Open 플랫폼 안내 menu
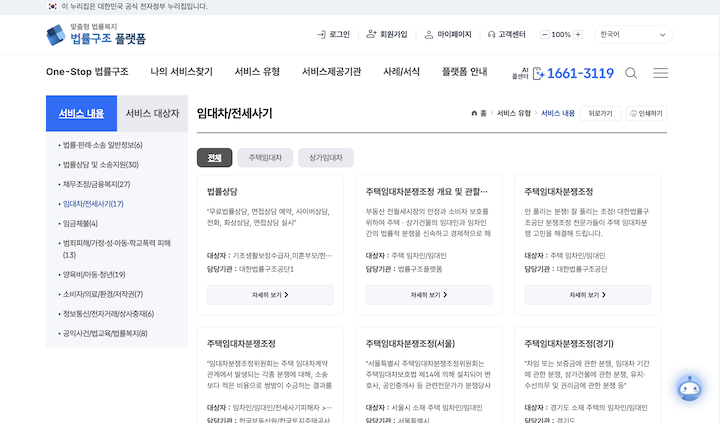Image resolution: width=720 pixels, height=423 pixels. 464,72
